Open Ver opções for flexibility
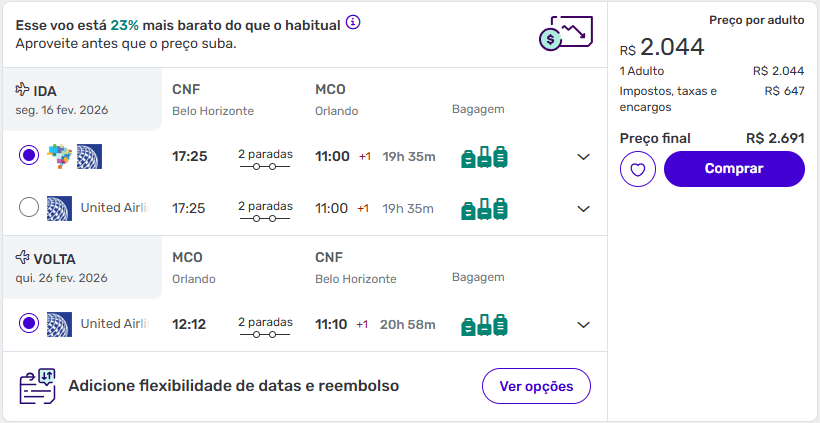 537,386
